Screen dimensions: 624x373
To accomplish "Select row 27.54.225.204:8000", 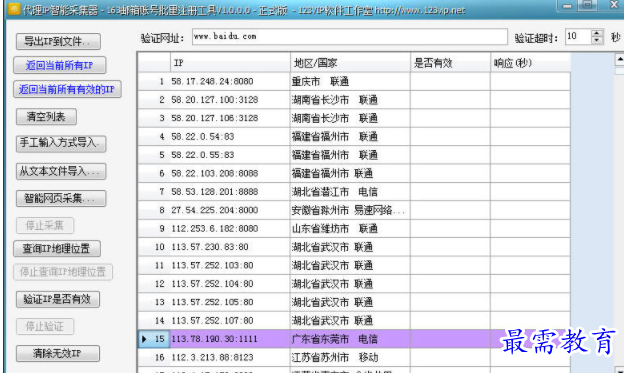I will pyautogui.click(x=354, y=210).
